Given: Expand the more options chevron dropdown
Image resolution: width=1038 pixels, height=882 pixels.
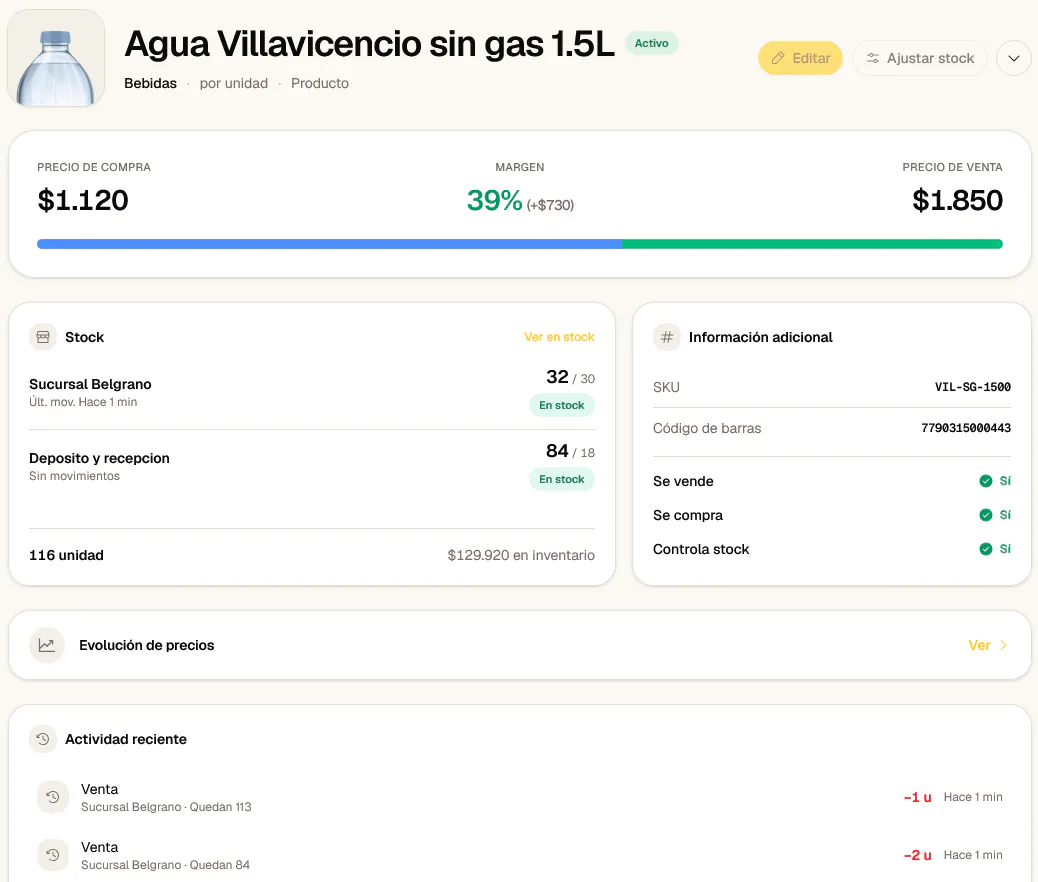Looking at the screenshot, I should tap(1014, 58).
